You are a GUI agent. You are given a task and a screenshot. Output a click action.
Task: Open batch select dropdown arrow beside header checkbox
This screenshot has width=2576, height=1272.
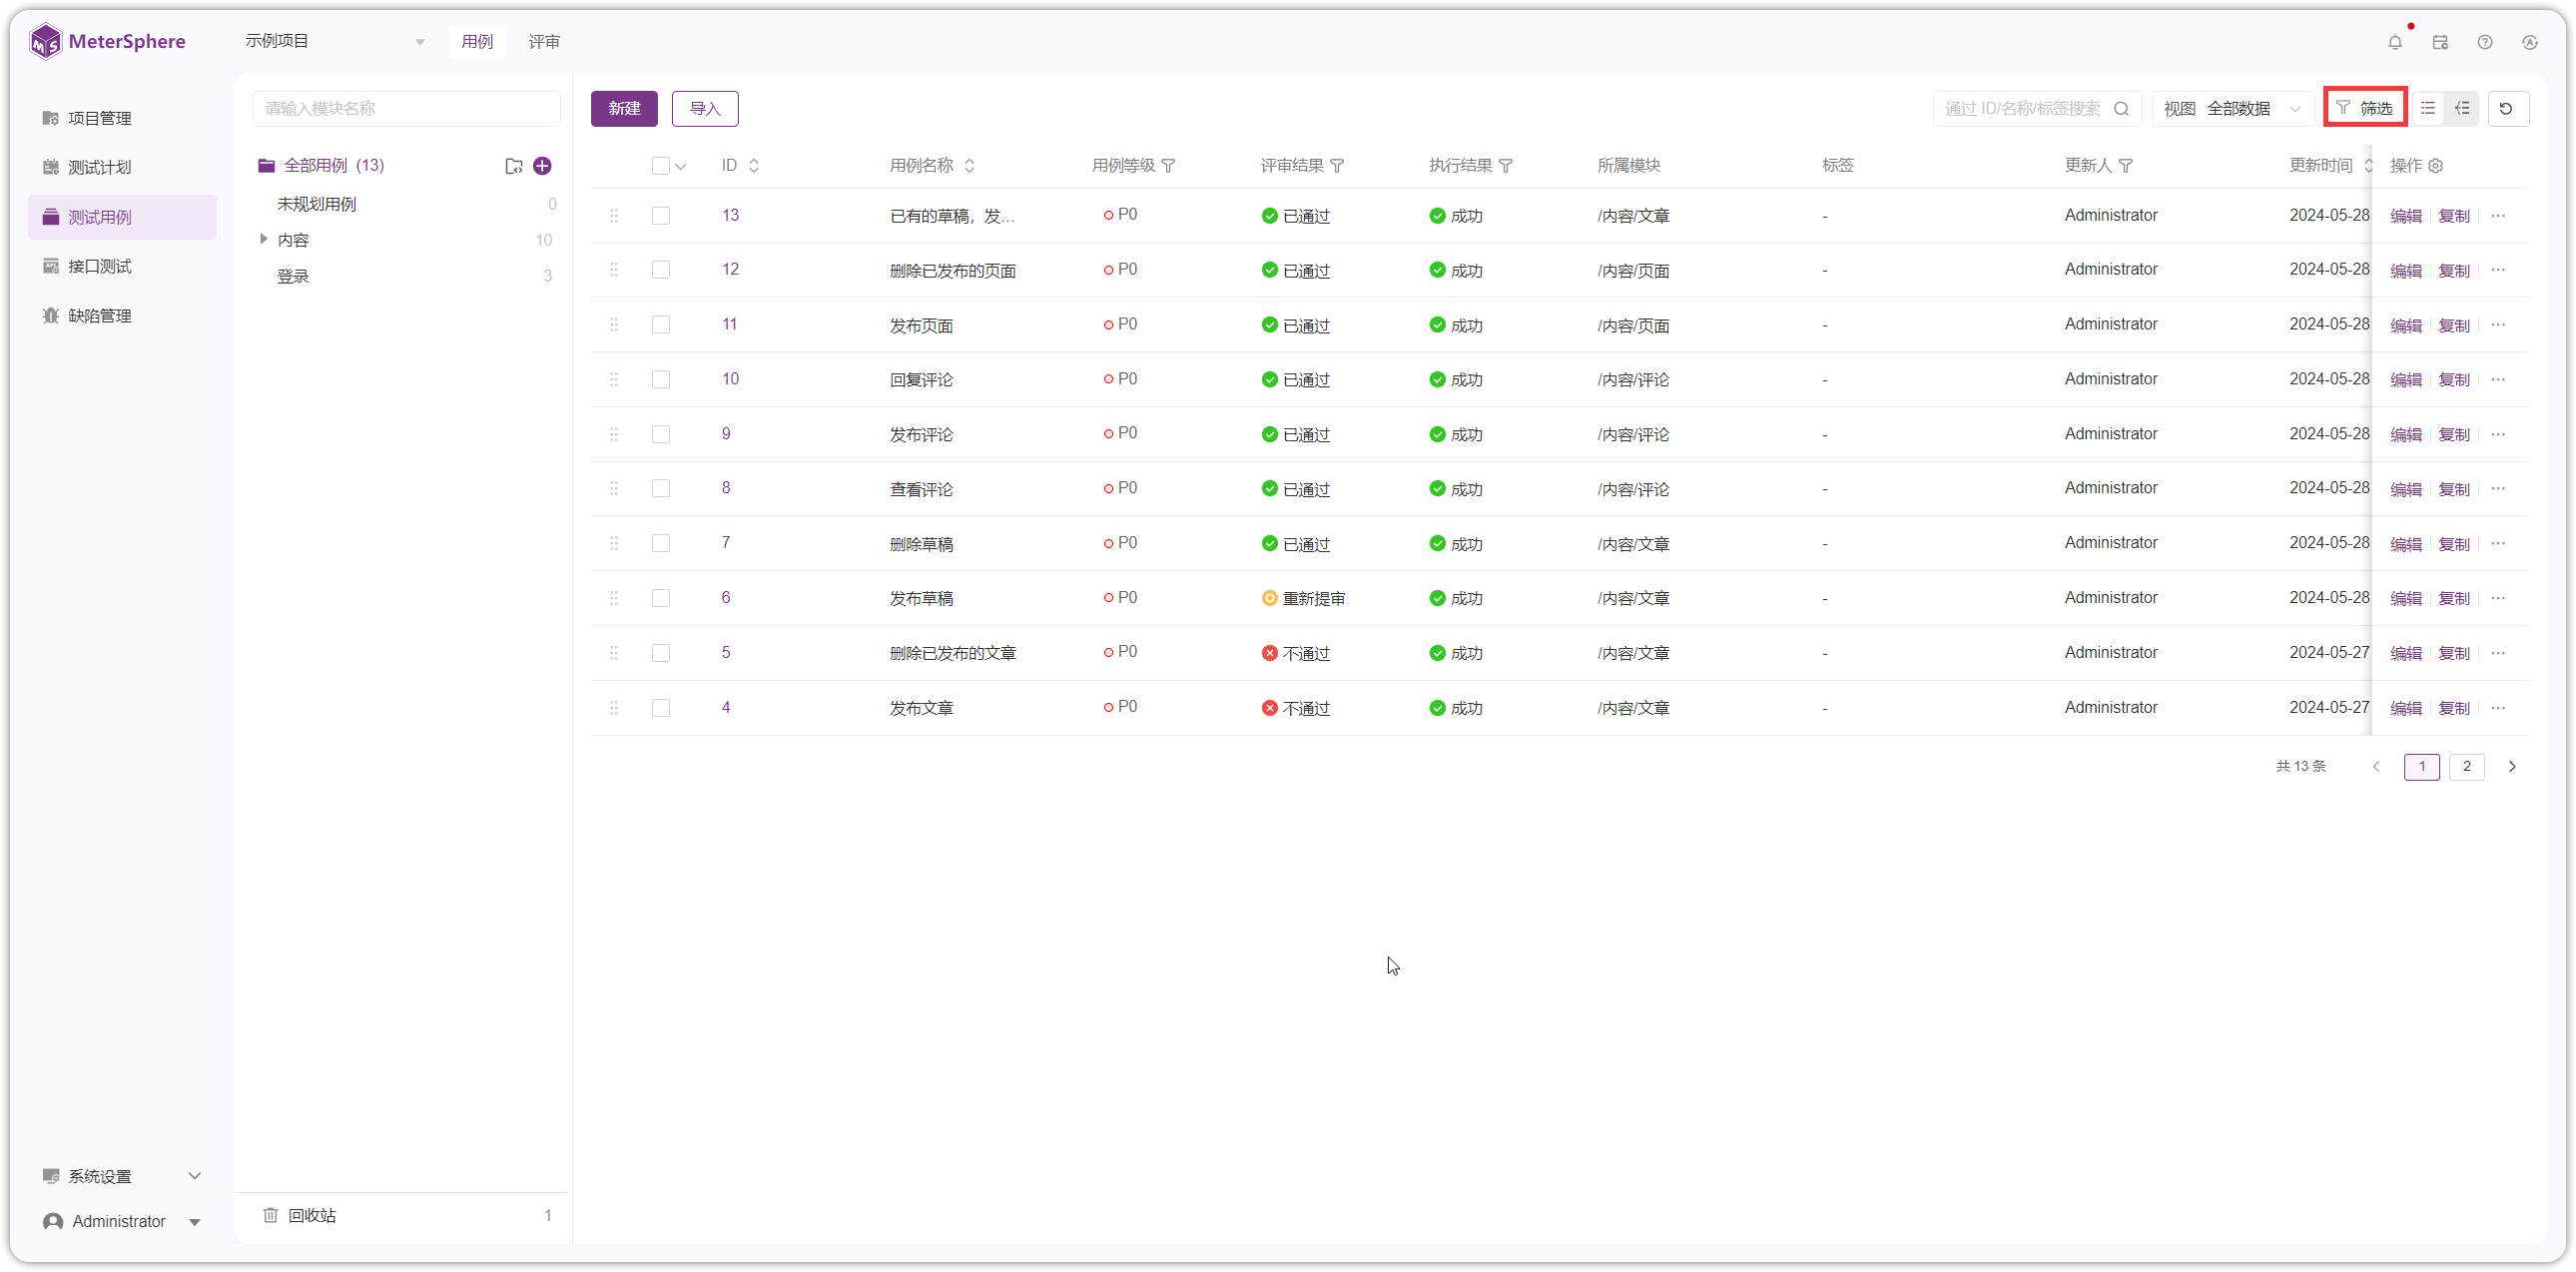[x=681, y=167]
